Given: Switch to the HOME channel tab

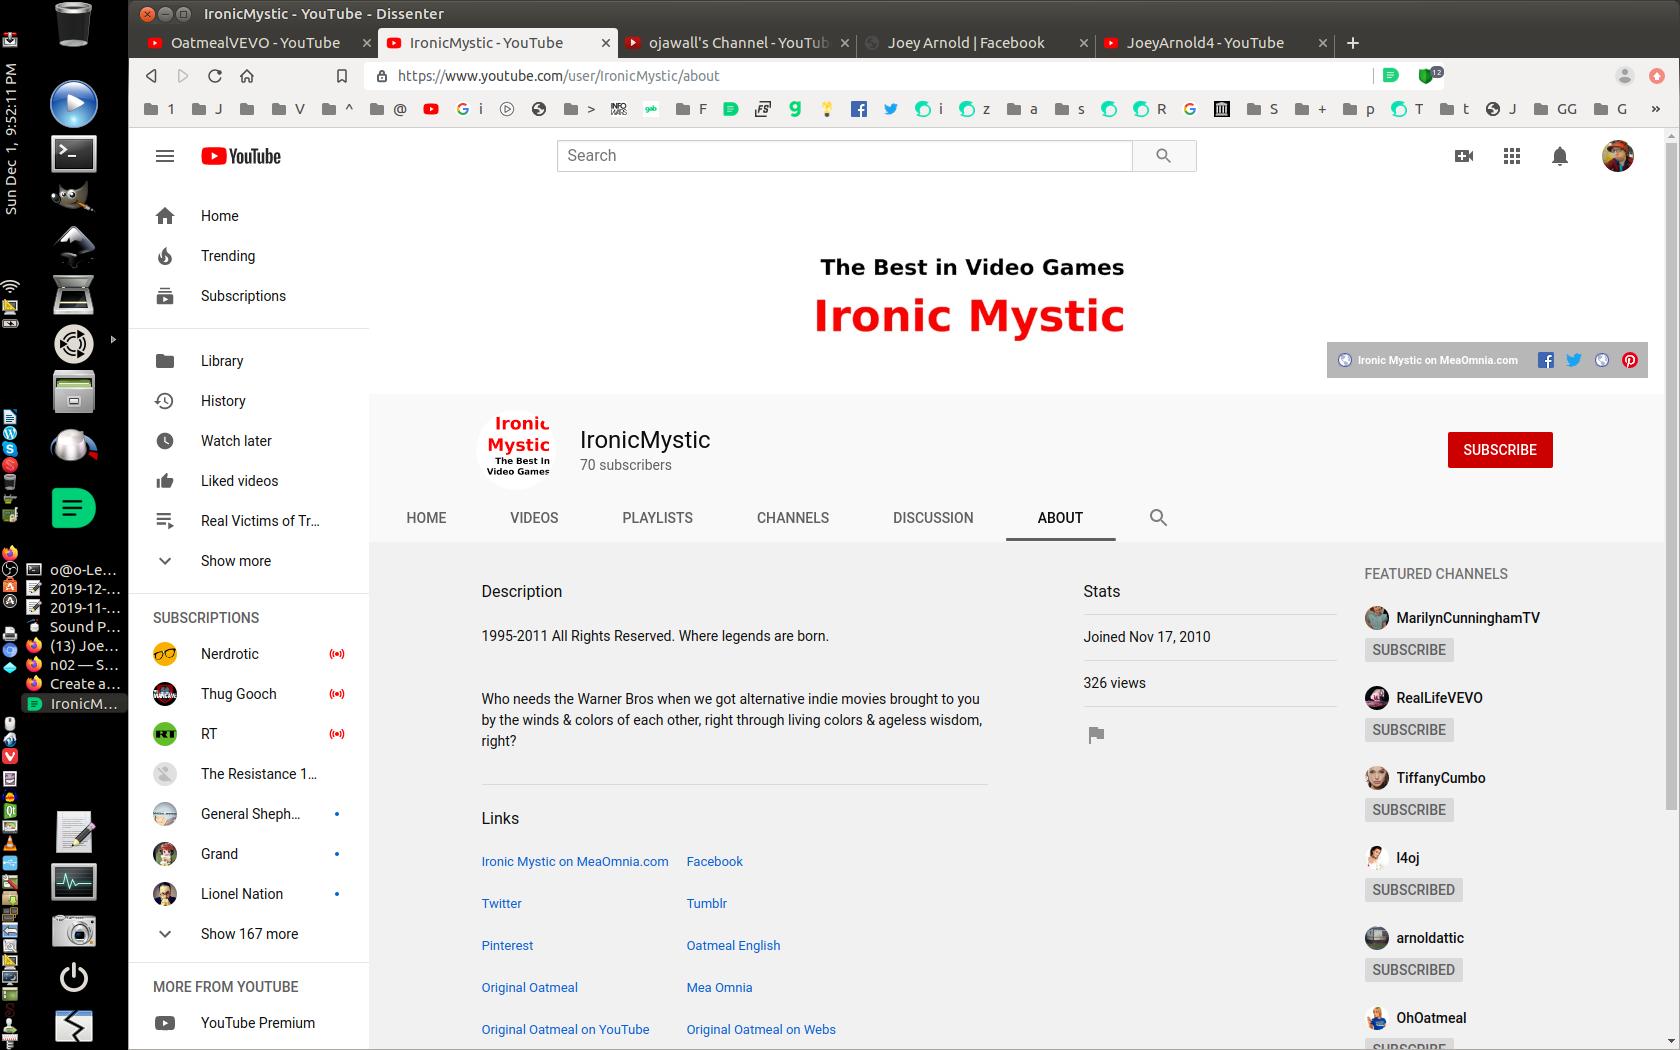Looking at the screenshot, I should click(x=426, y=518).
